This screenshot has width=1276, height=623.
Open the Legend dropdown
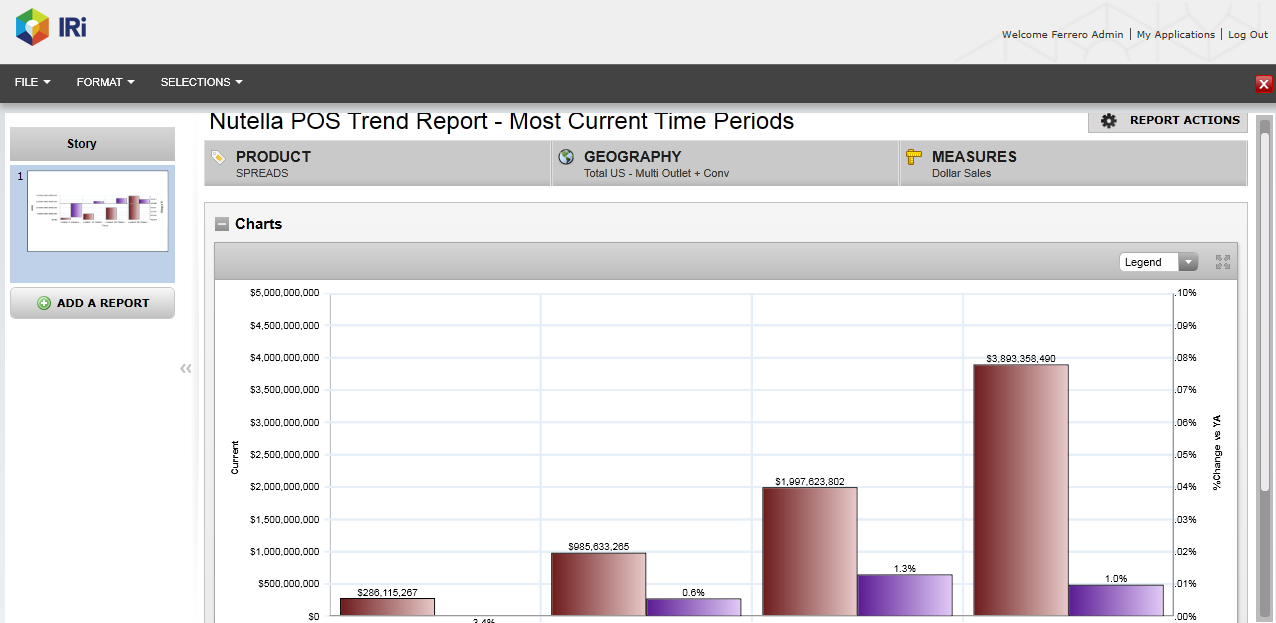pos(1158,262)
